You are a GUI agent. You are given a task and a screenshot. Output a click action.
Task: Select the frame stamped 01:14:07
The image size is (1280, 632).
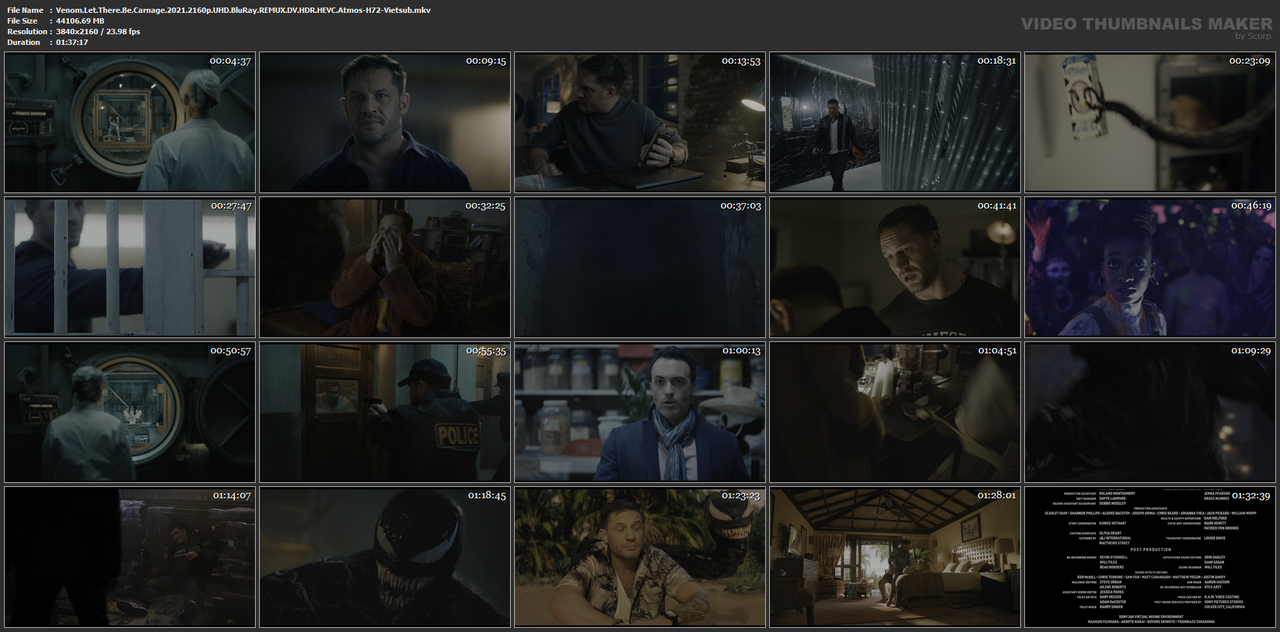coord(130,557)
